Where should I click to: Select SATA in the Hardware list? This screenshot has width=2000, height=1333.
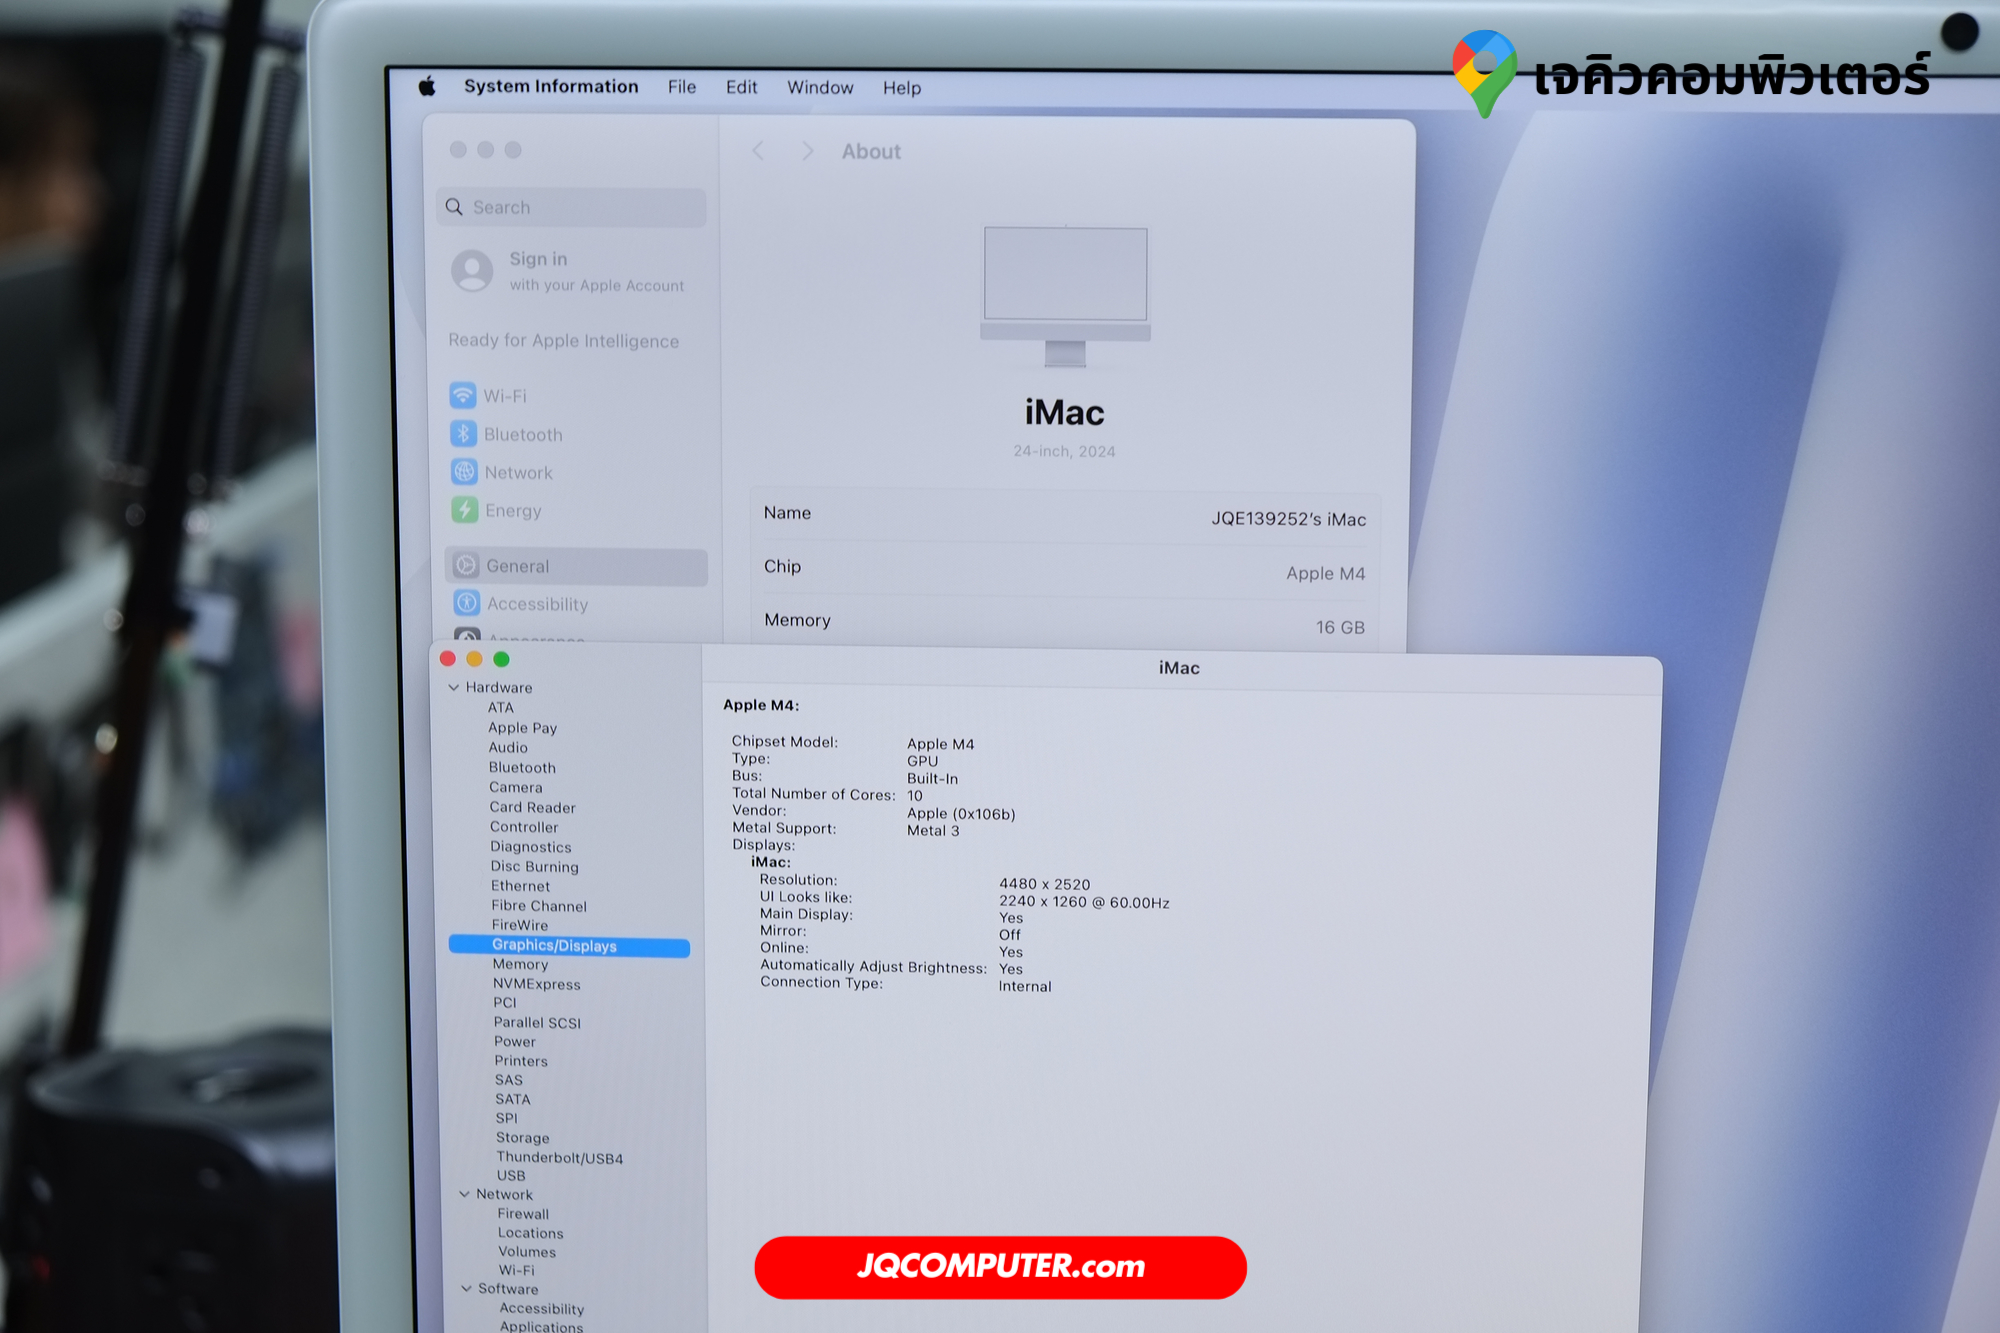point(513,1099)
